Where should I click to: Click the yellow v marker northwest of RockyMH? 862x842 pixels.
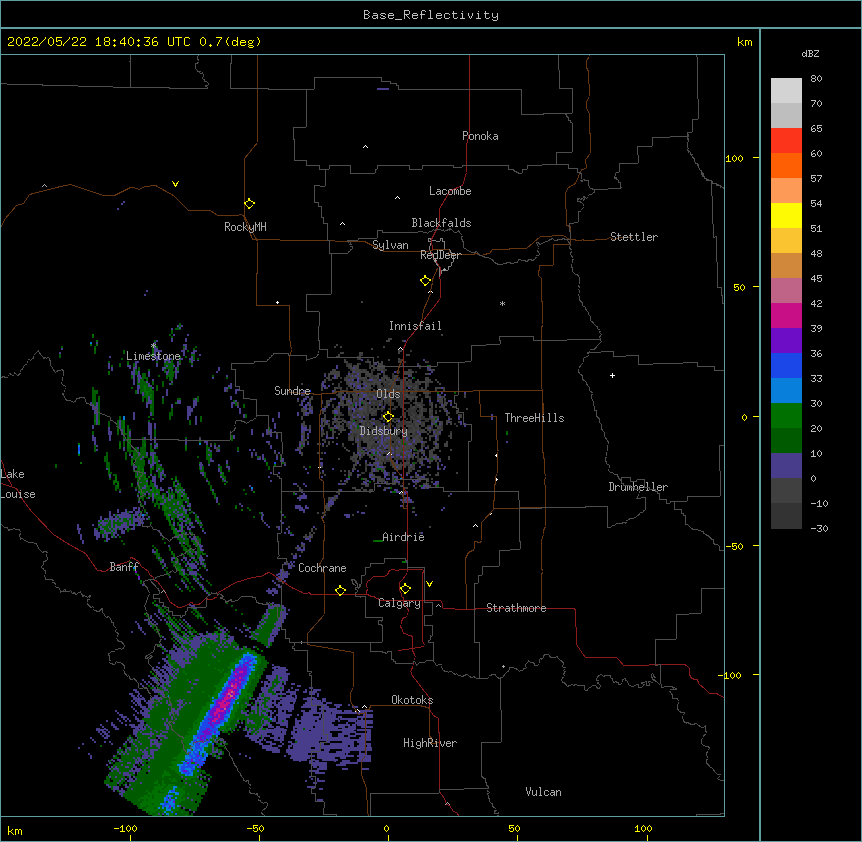click(175, 184)
